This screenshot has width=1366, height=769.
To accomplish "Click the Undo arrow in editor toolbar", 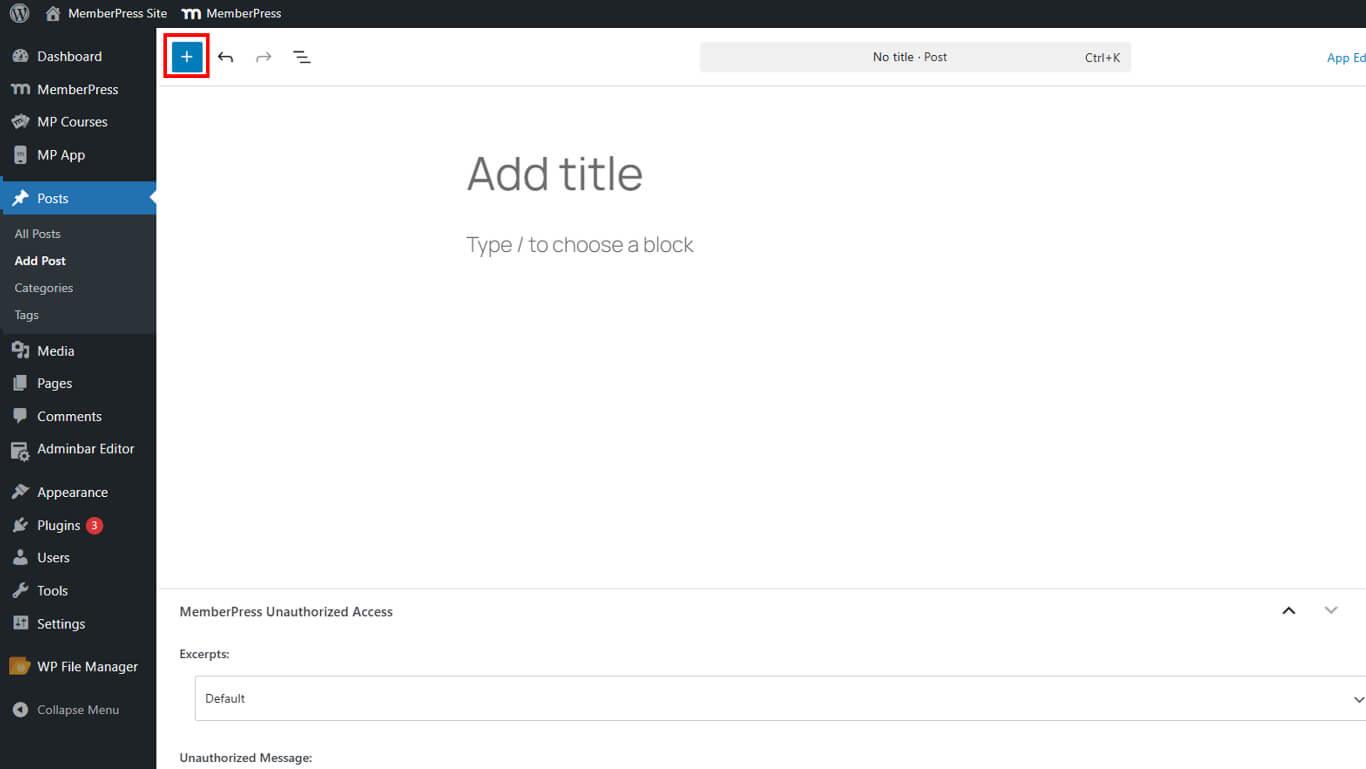I will (226, 57).
